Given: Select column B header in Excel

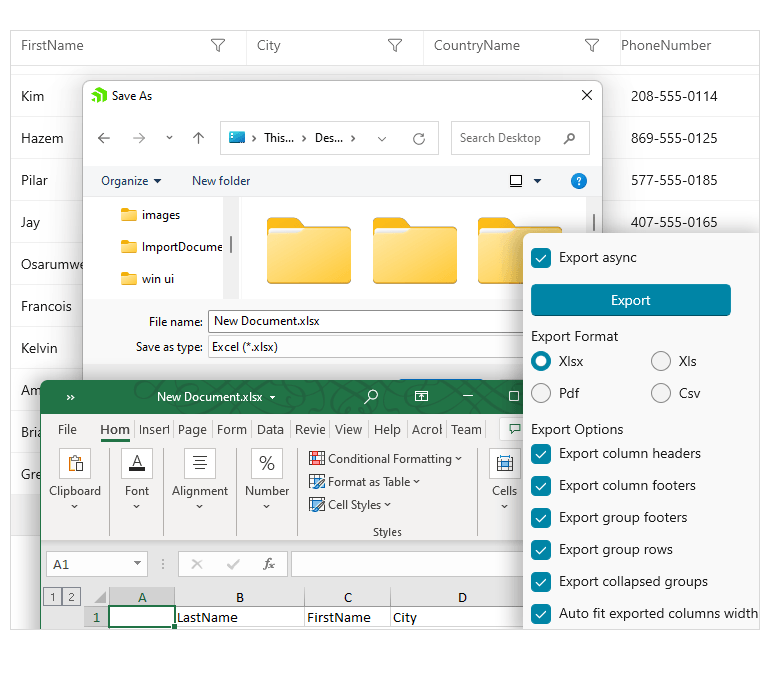Looking at the screenshot, I should point(240,597).
